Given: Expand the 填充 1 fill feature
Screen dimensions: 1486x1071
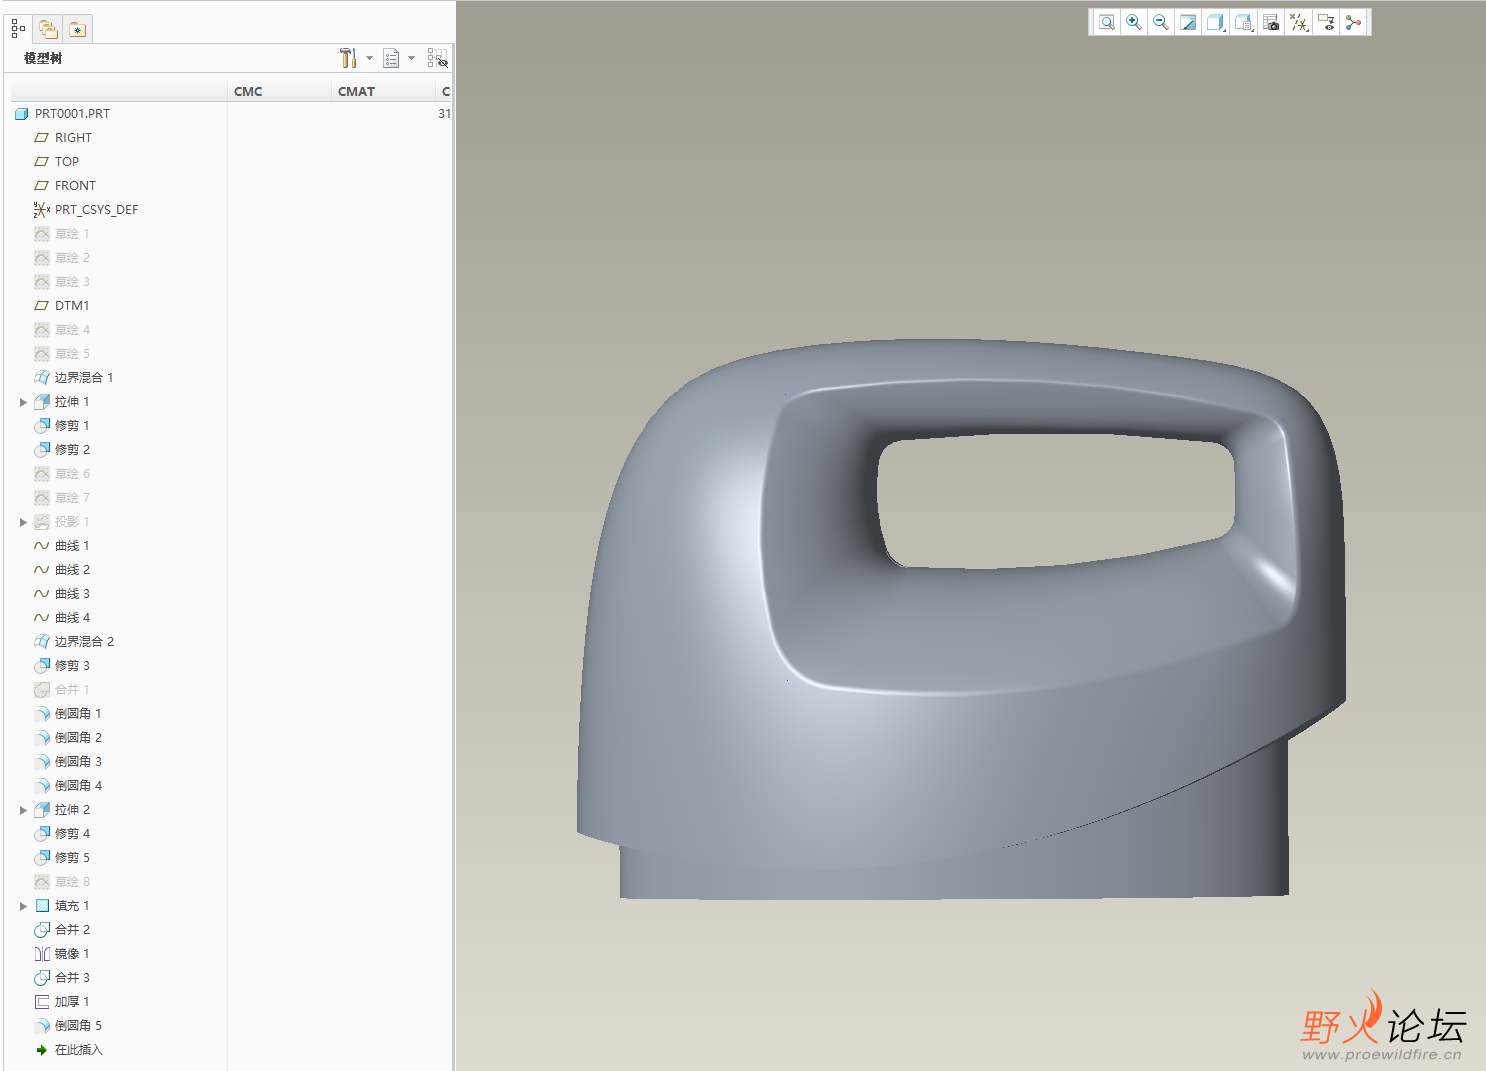Looking at the screenshot, I should click(x=23, y=906).
